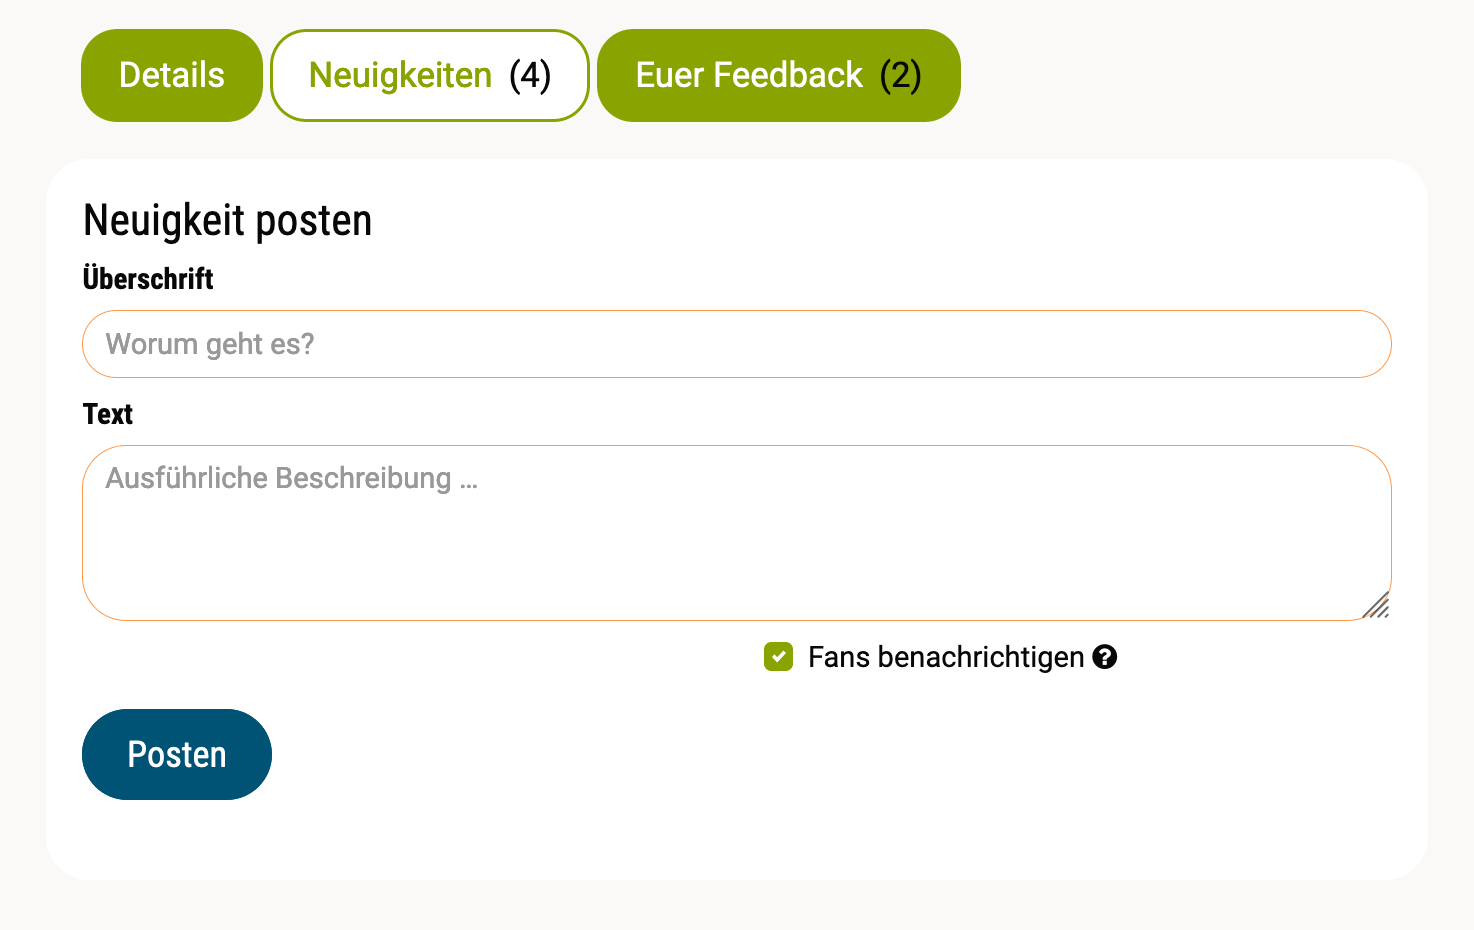
Task: Click the 'Ausführliche Beschreibung …' placeholder text
Action: tap(292, 478)
